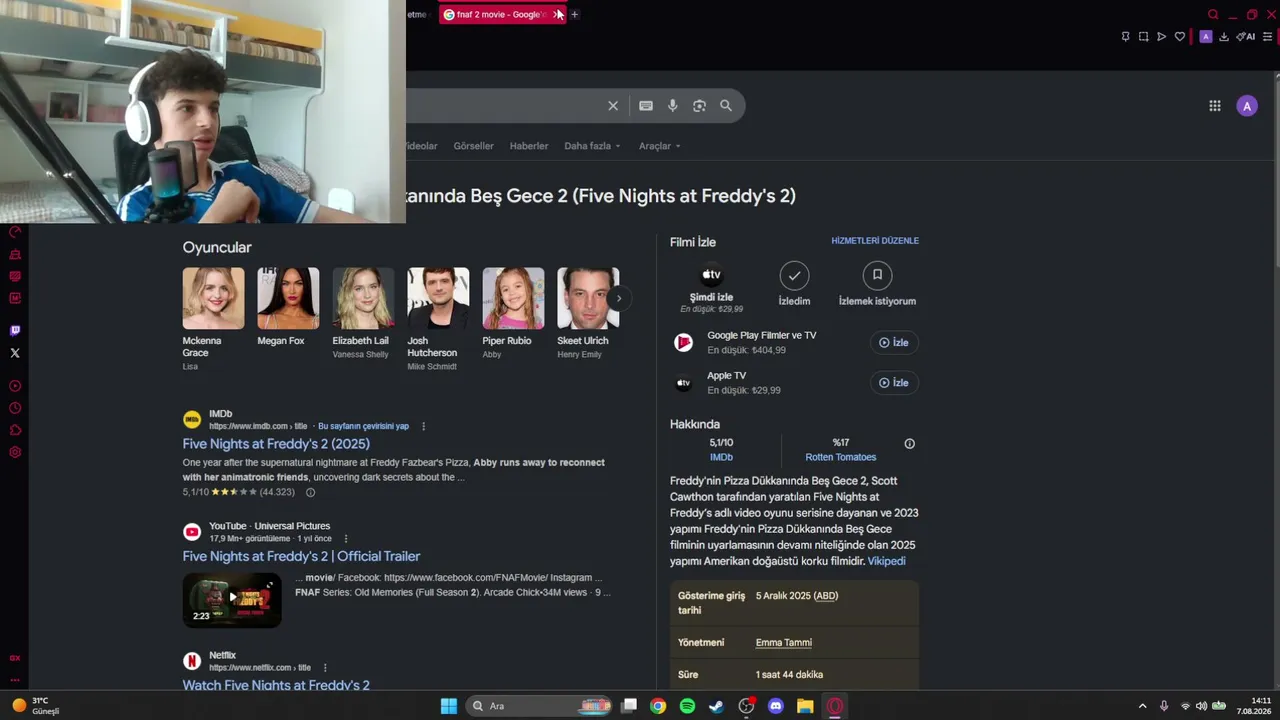Select the Josh Hutcherson cast photo
This screenshot has width=1280, height=720.
coord(438,298)
